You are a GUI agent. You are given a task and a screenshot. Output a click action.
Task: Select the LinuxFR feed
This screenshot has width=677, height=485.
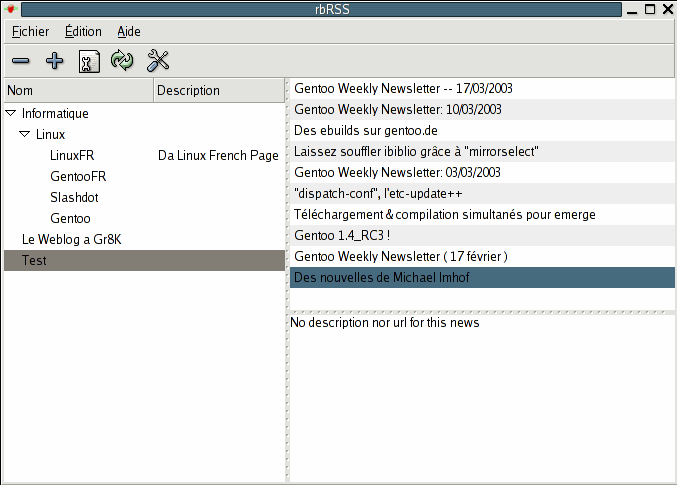coord(72,156)
